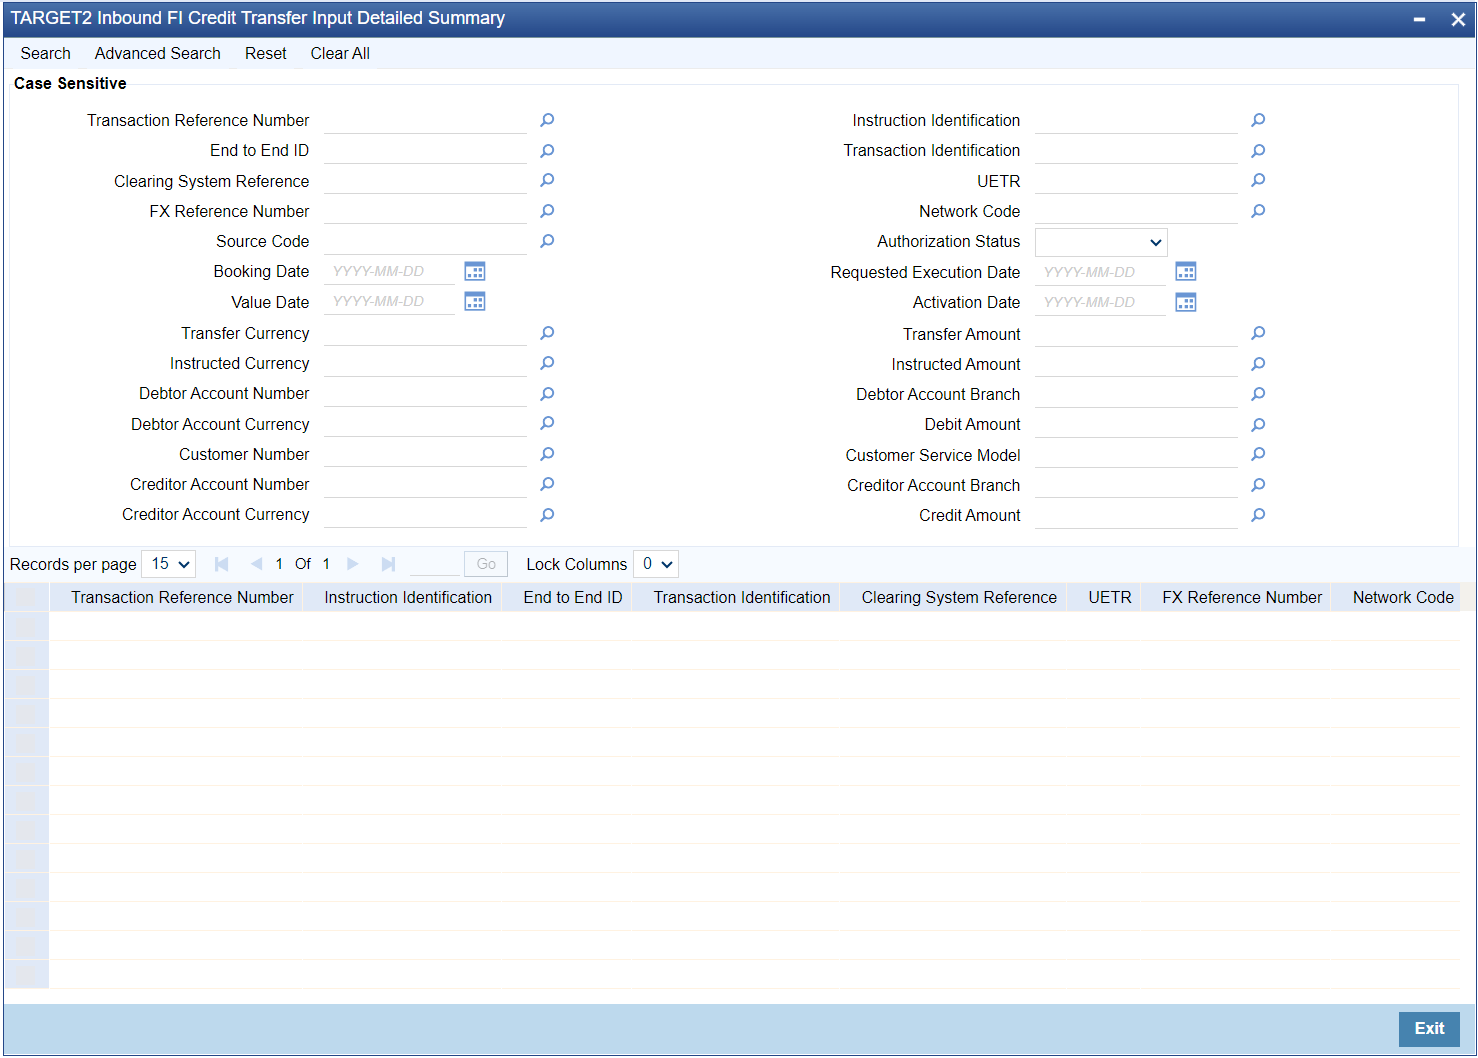Open lookup for FX Reference Number

[x=547, y=211]
